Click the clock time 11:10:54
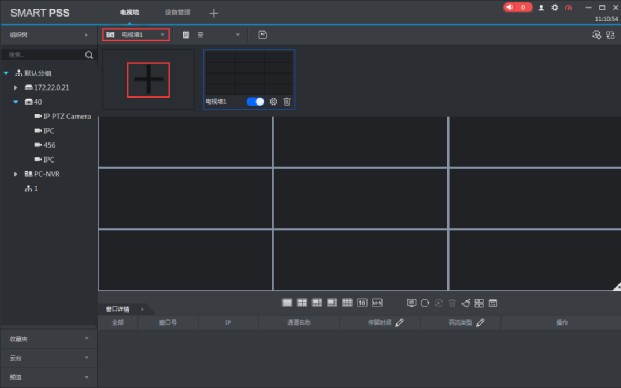621x388 pixels. point(606,19)
